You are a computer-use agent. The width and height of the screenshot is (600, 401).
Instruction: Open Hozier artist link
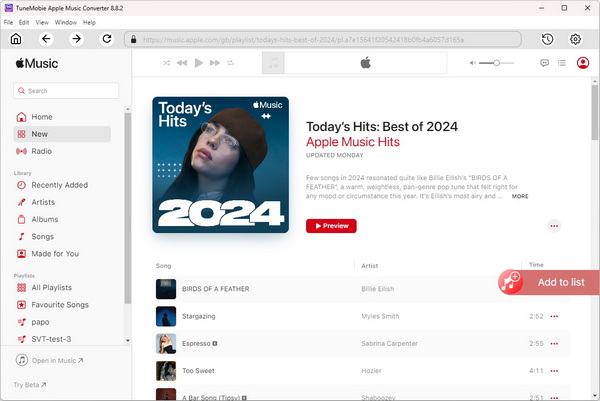[x=371, y=370]
